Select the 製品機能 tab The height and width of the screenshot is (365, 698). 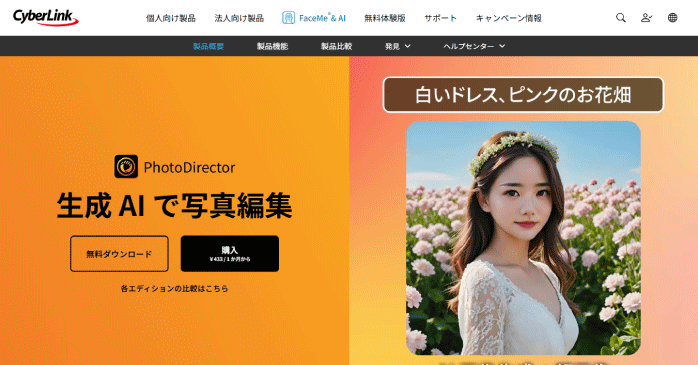click(272, 46)
